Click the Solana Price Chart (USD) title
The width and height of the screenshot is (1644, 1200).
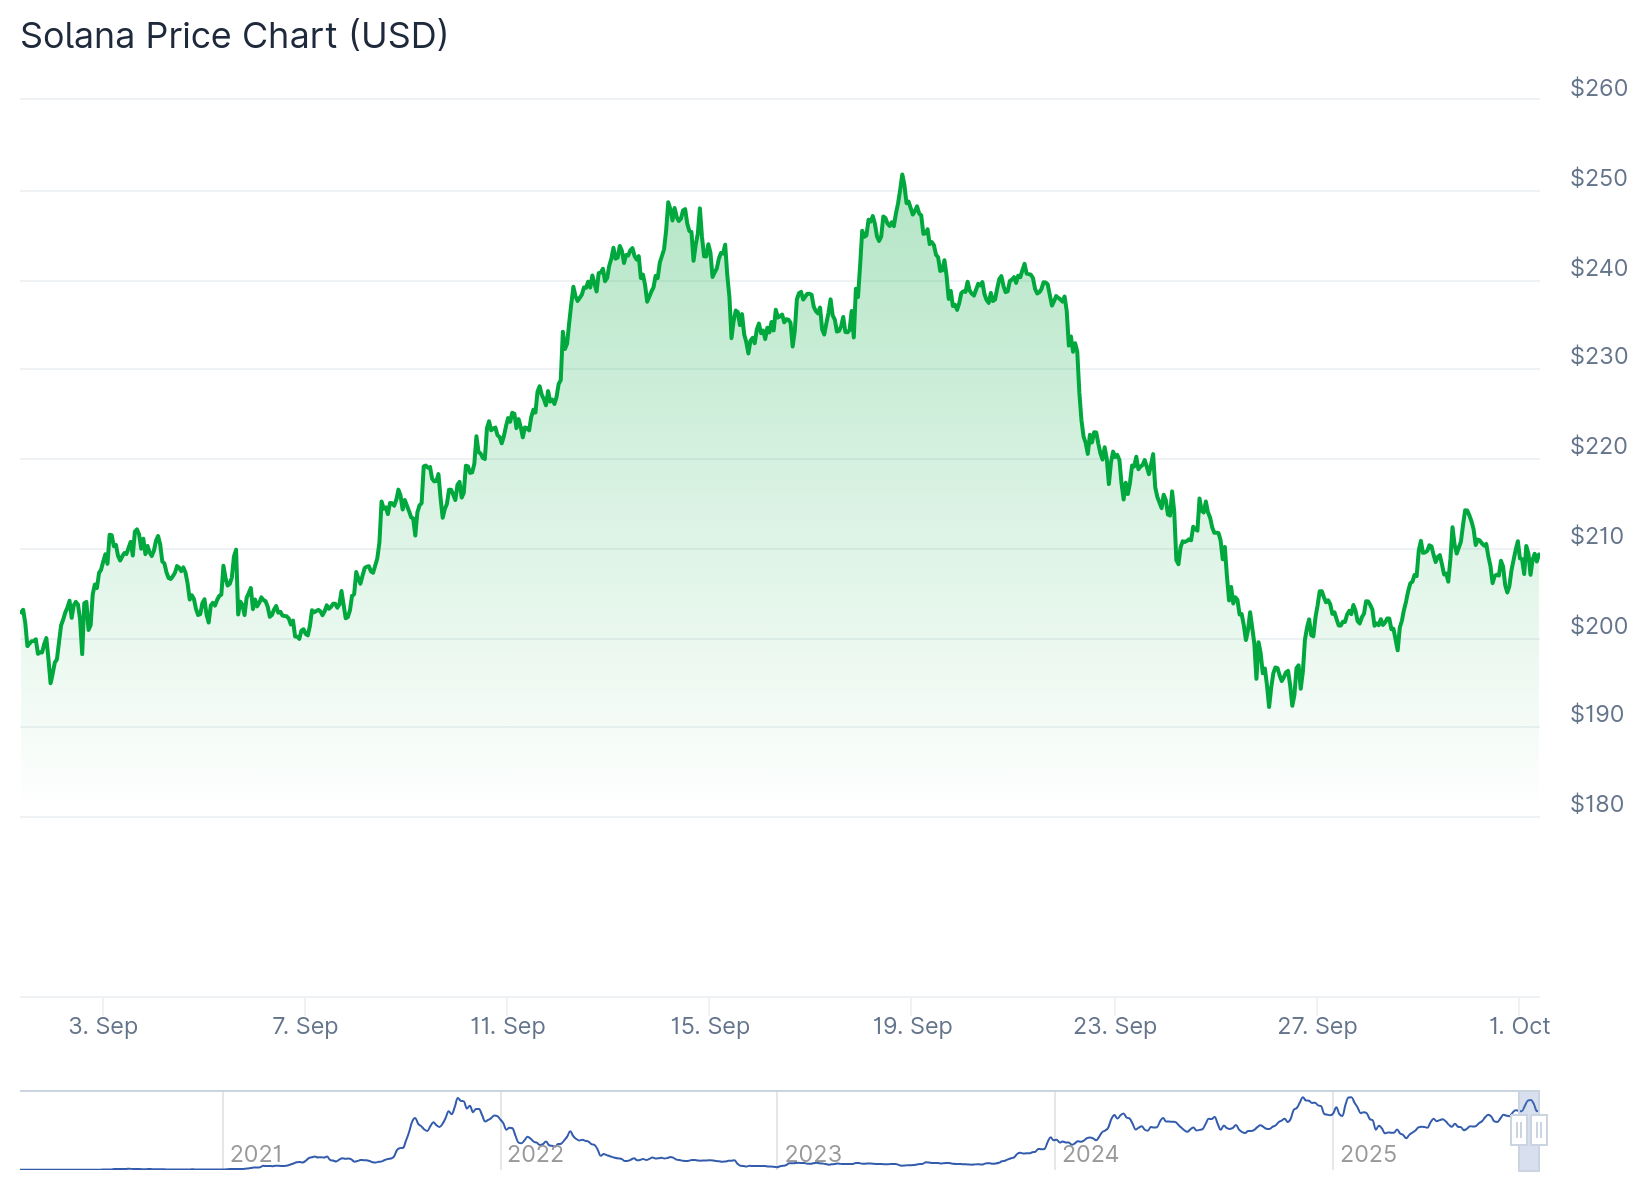point(234,36)
